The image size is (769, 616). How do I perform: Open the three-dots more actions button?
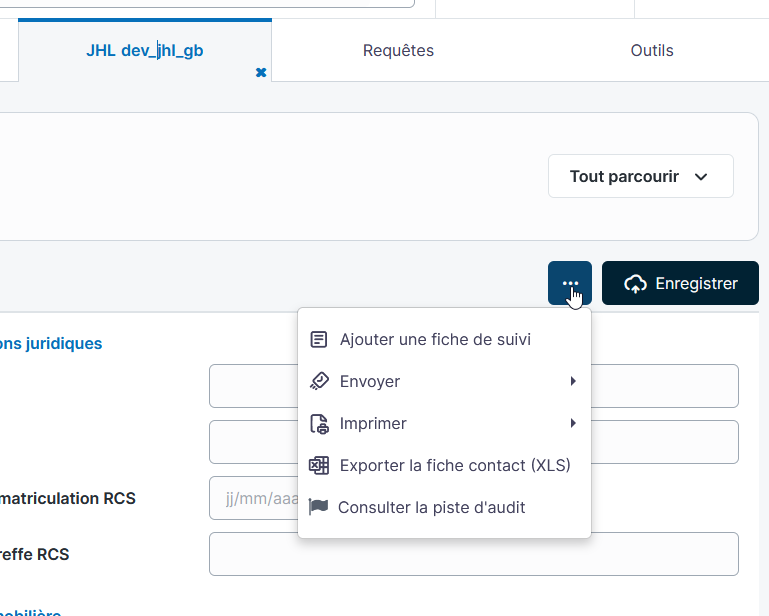coord(569,283)
